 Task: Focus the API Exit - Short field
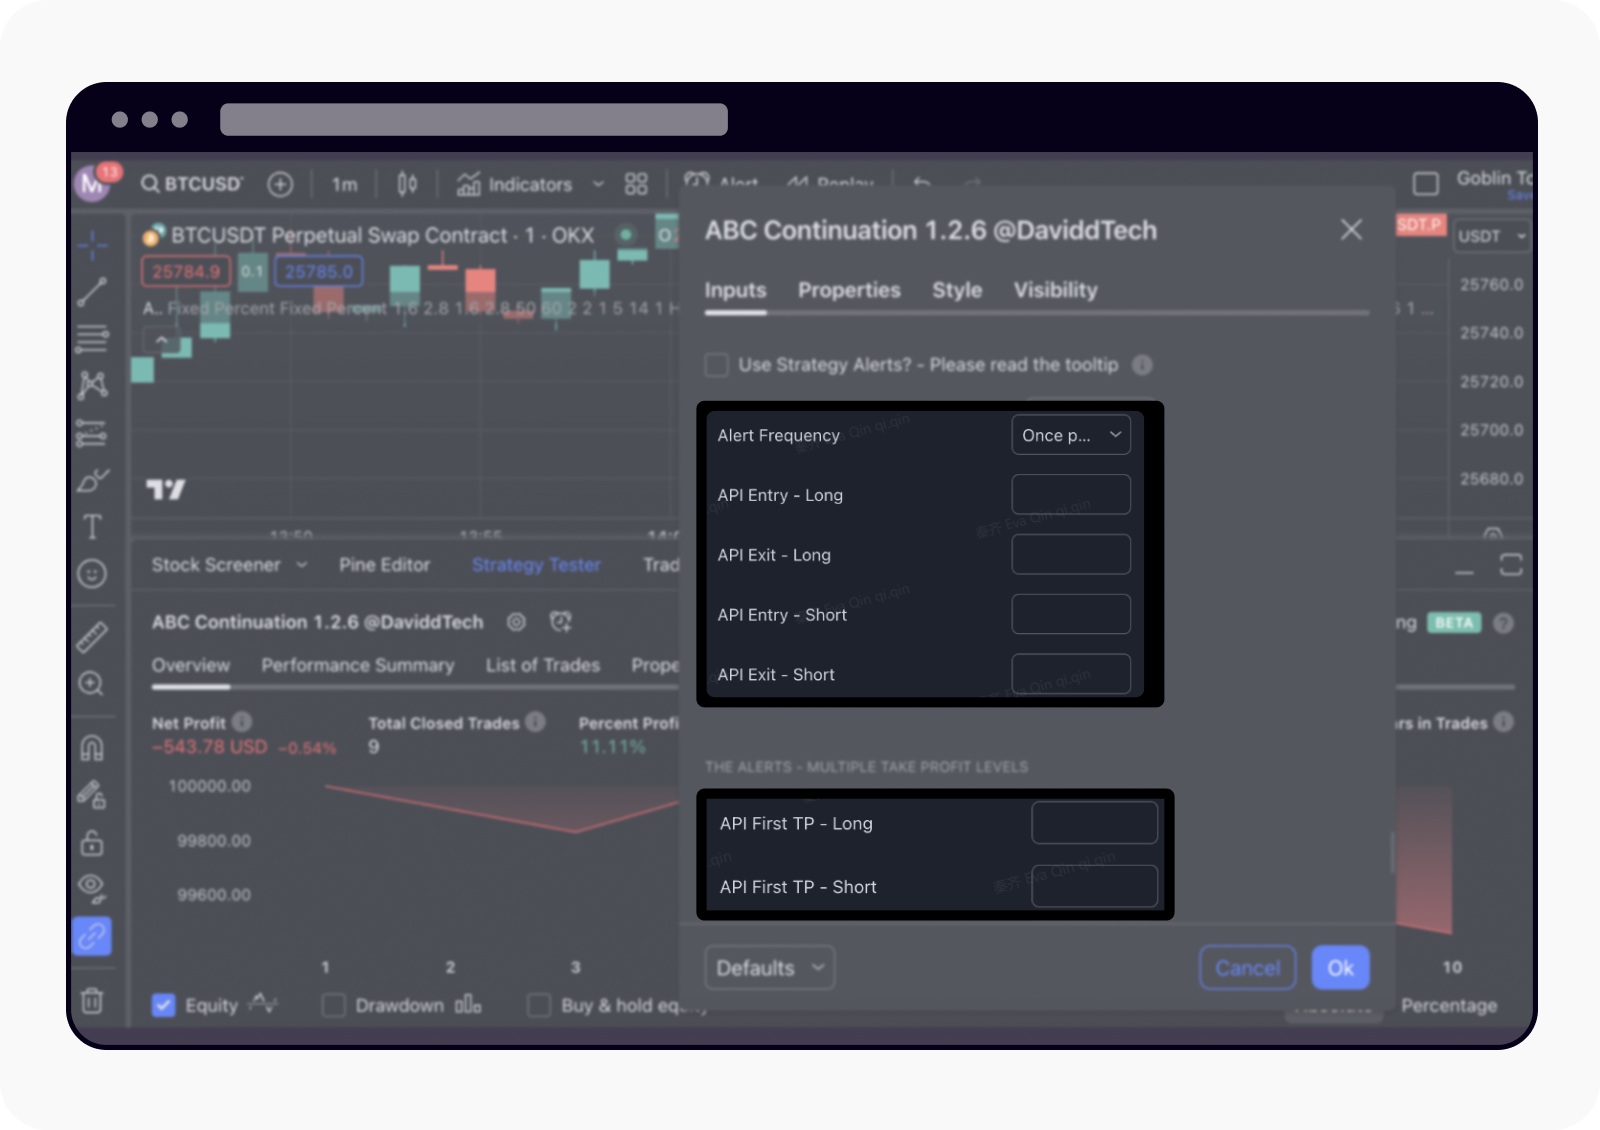click(1071, 675)
